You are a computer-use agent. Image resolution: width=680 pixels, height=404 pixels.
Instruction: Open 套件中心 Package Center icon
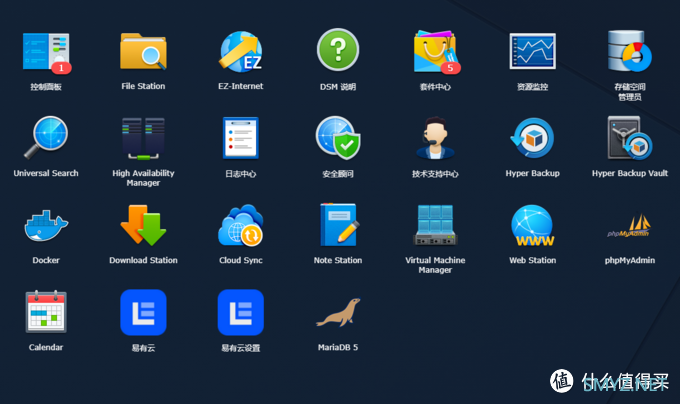[x=435, y=52]
